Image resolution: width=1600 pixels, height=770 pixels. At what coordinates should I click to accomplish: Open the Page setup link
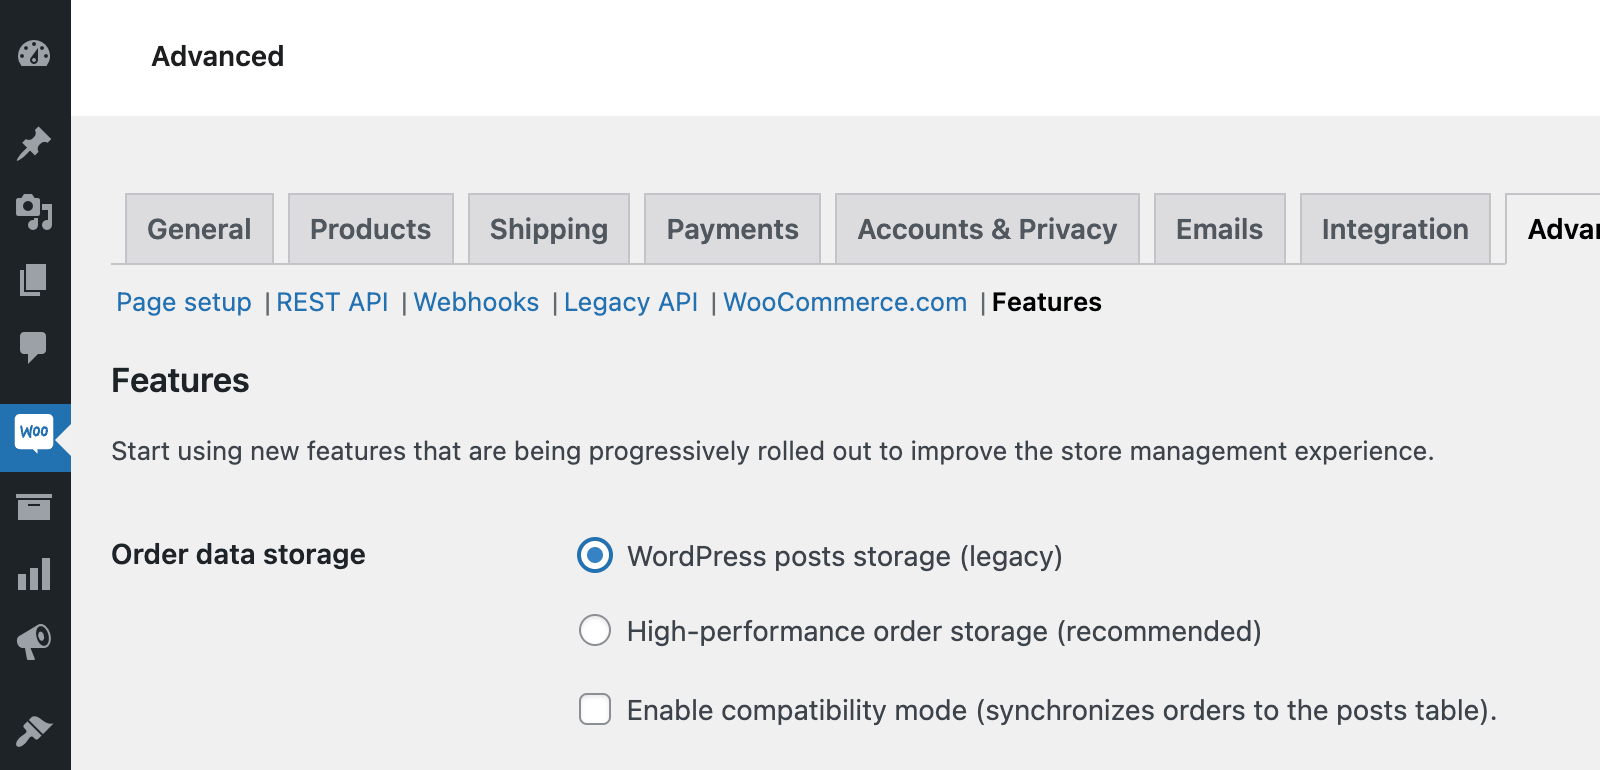pos(184,302)
